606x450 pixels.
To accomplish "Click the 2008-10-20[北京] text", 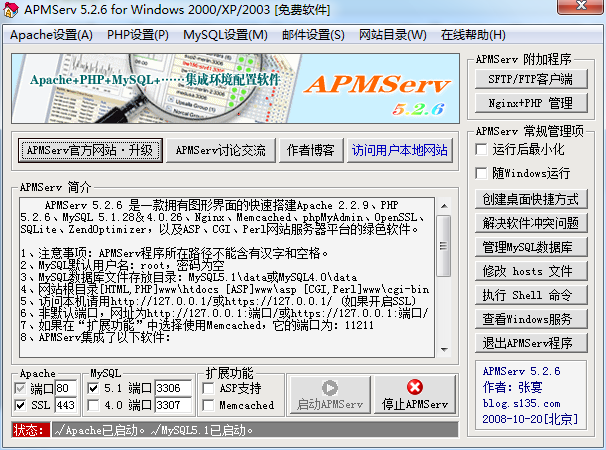I will pos(530,419).
